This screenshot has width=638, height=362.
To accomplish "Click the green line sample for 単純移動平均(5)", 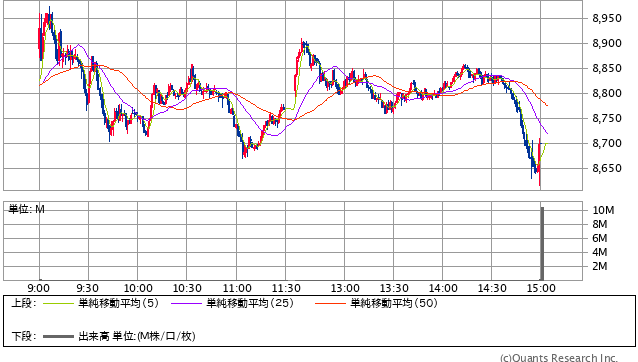I will tap(58, 303).
